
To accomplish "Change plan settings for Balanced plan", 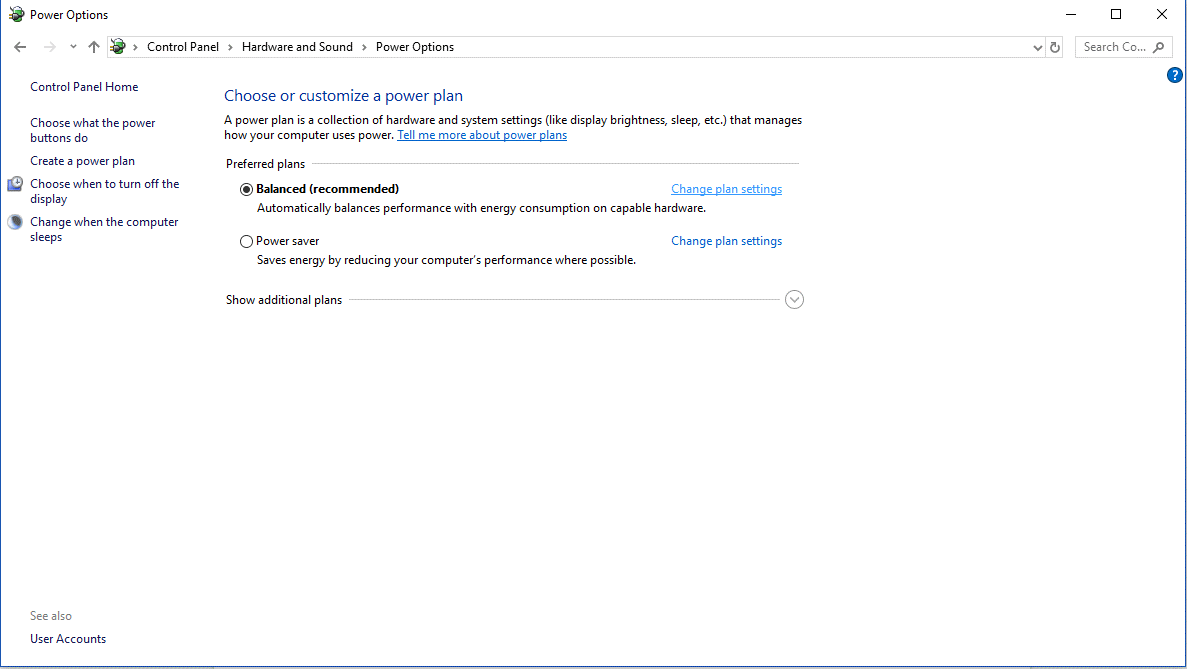I will [x=727, y=189].
